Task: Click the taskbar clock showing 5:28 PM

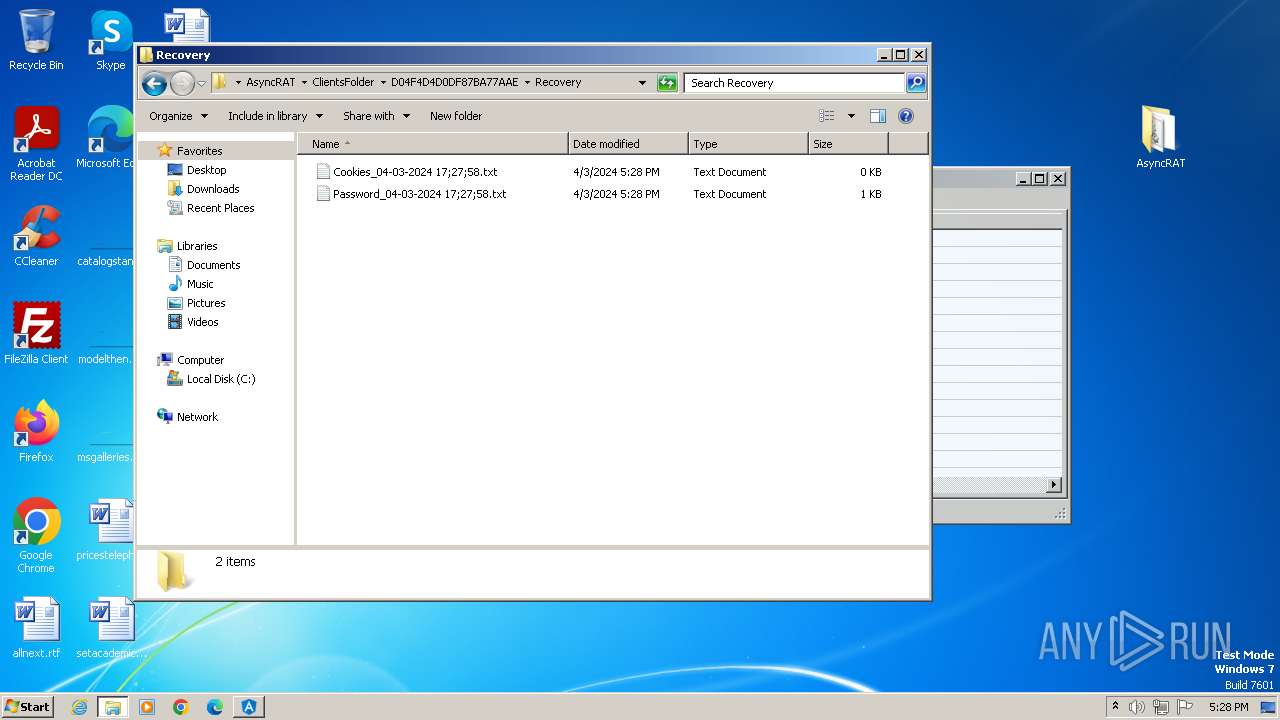Action: coord(1228,707)
